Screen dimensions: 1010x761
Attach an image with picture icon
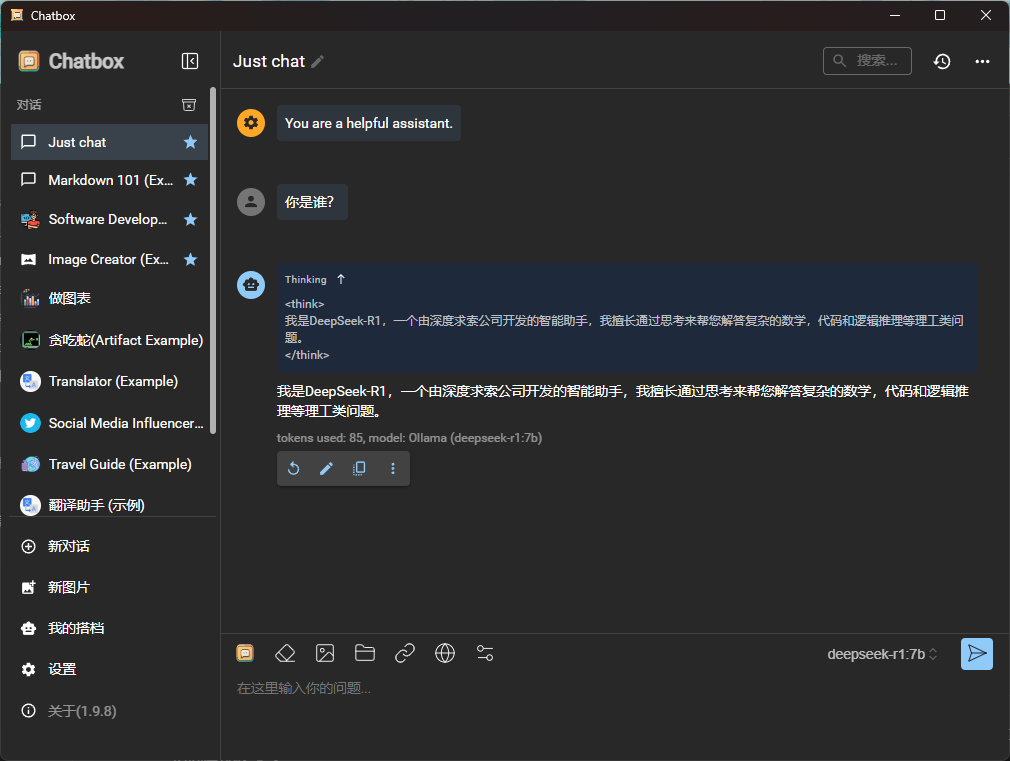click(325, 653)
